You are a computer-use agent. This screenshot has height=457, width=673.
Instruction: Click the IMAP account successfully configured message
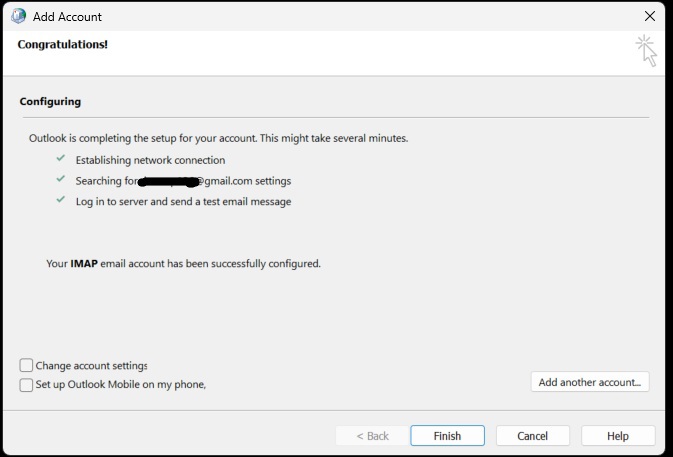[x=183, y=263]
